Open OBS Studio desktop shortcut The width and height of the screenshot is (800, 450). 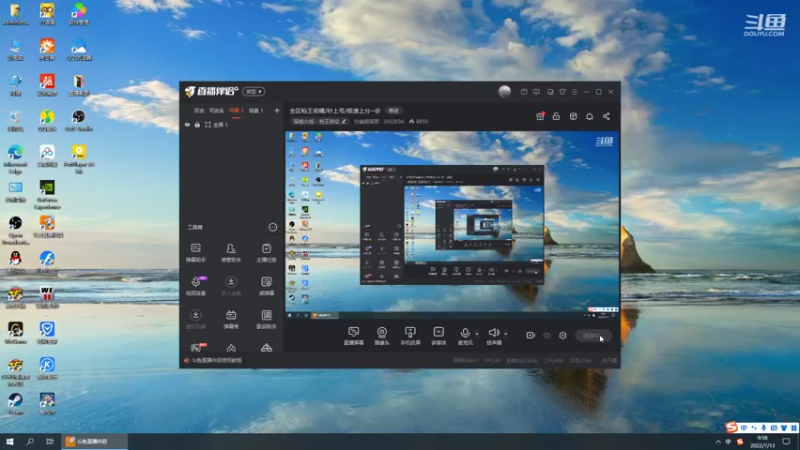coord(79,120)
